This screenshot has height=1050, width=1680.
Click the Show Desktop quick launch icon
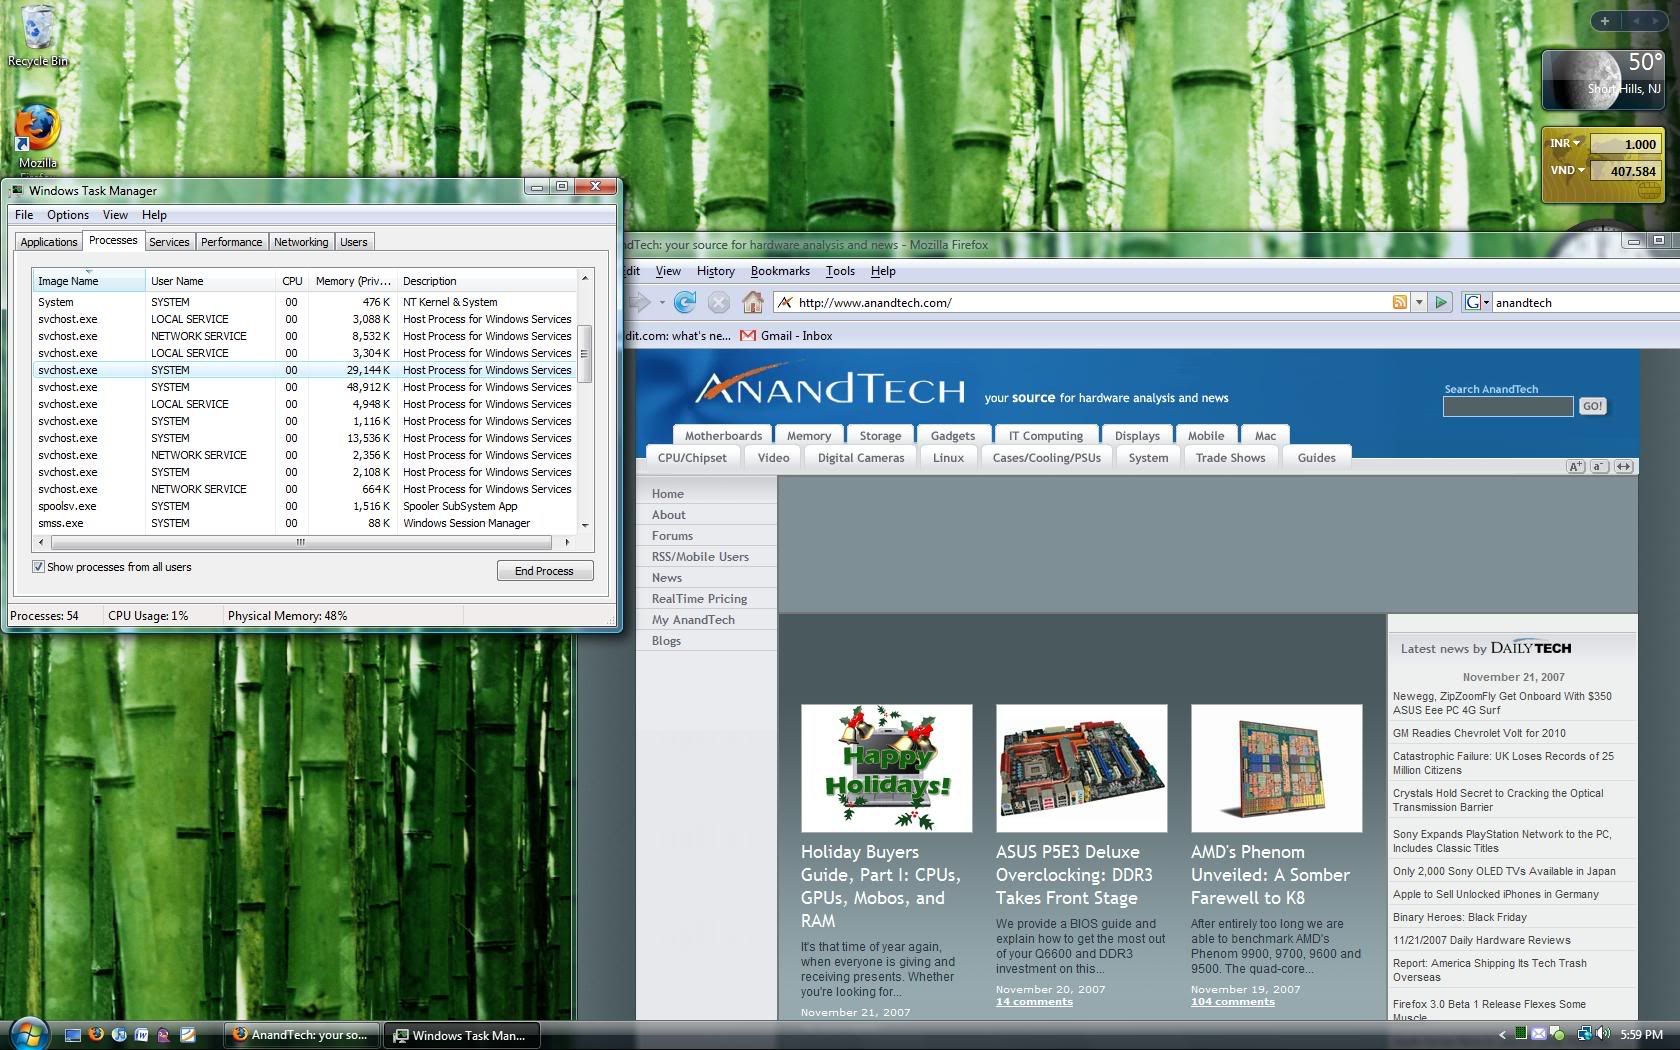[x=73, y=1035]
